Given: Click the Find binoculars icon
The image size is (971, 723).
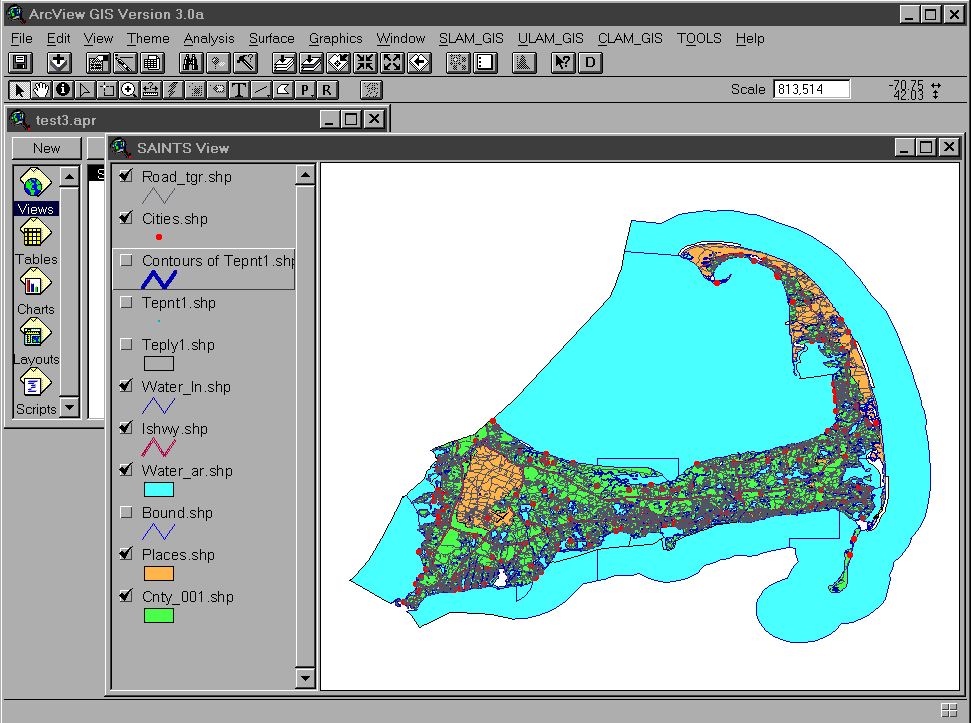Looking at the screenshot, I should click(191, 63).
